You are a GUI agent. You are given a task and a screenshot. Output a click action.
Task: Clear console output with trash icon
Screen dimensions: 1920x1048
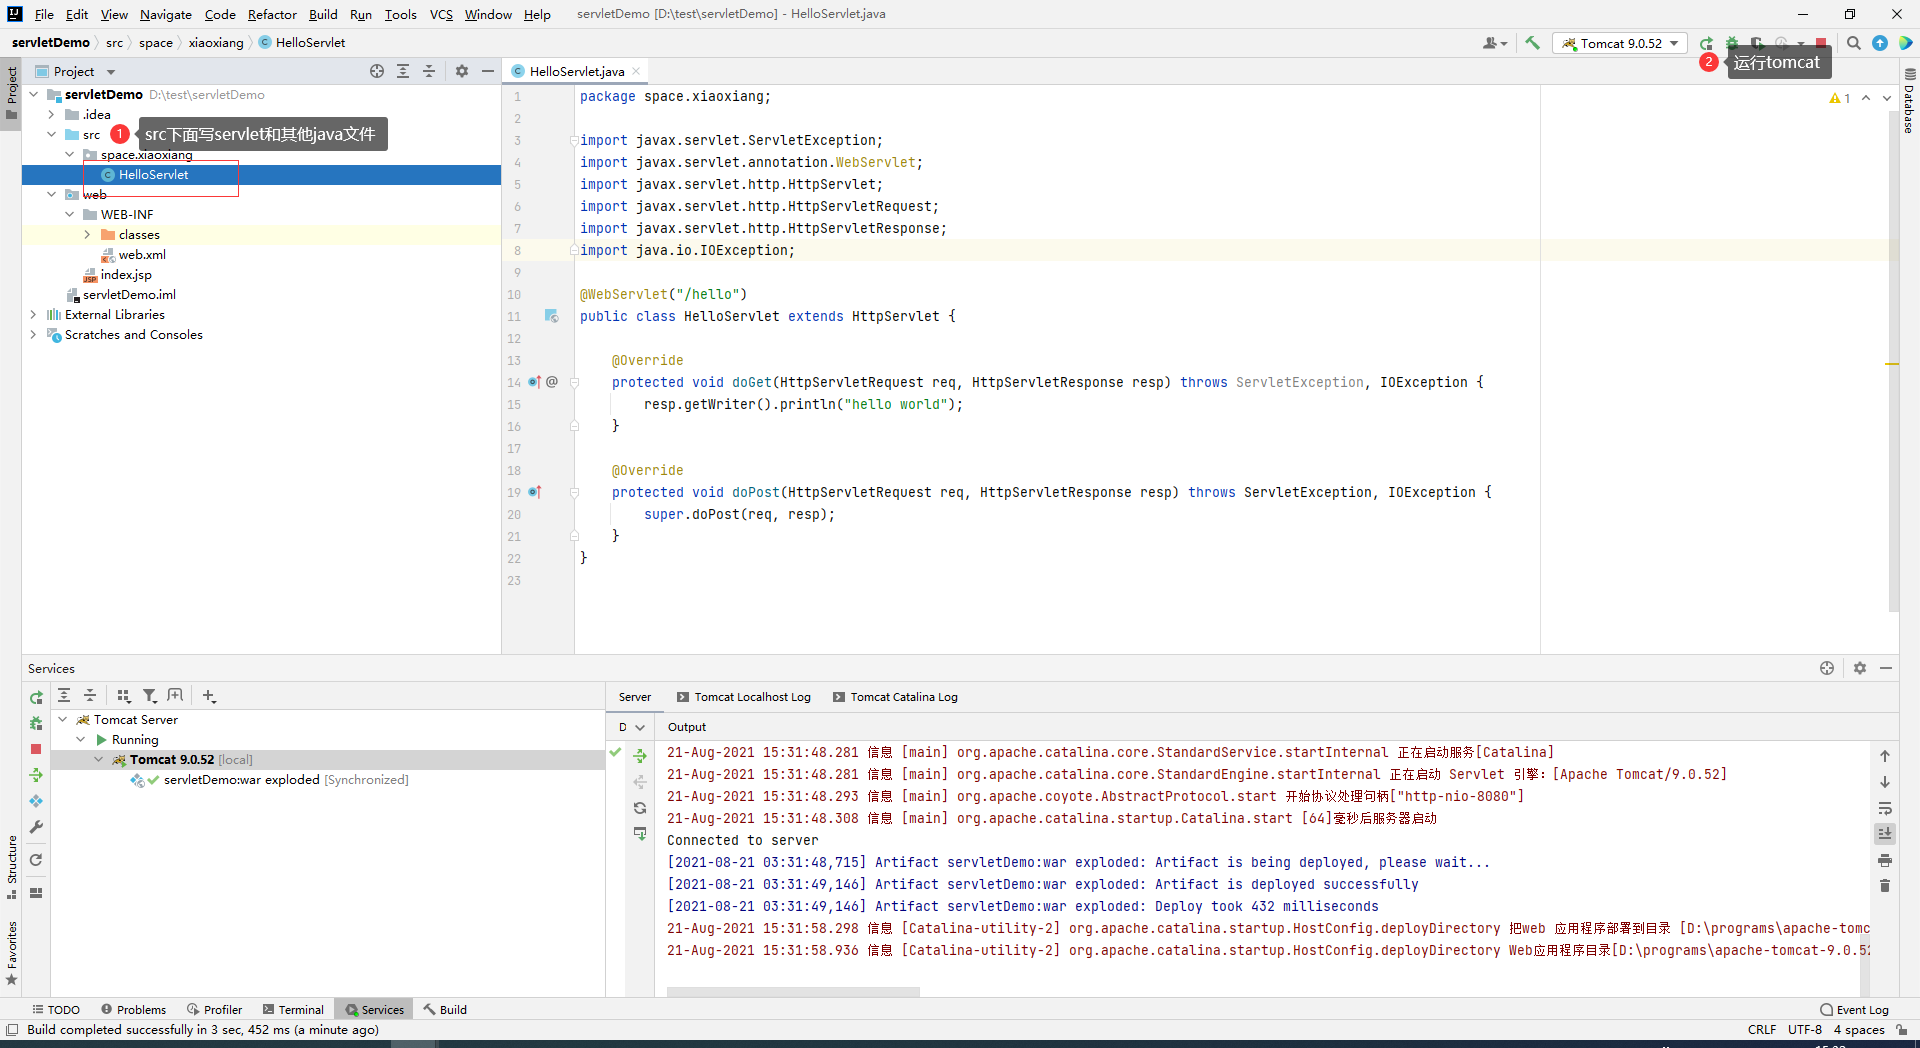(1884, 886)
